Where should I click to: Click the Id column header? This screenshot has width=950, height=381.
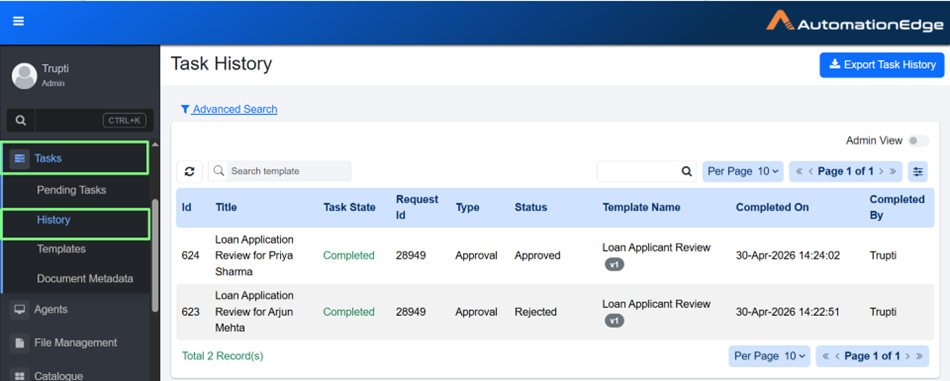pyautogui.click(x=187, y=207)
